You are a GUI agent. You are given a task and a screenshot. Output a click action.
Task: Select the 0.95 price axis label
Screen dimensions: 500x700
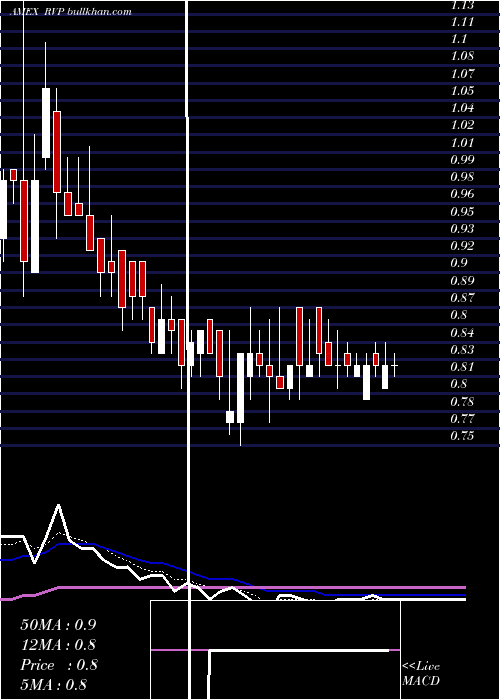tap(462, 211)
